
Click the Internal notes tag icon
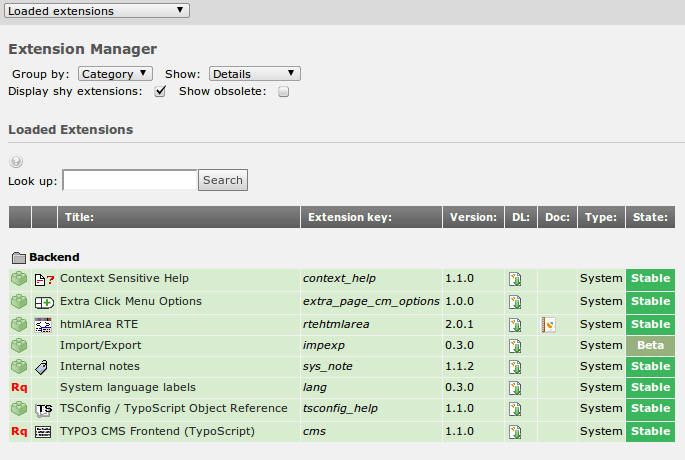[x=42, y=367]
